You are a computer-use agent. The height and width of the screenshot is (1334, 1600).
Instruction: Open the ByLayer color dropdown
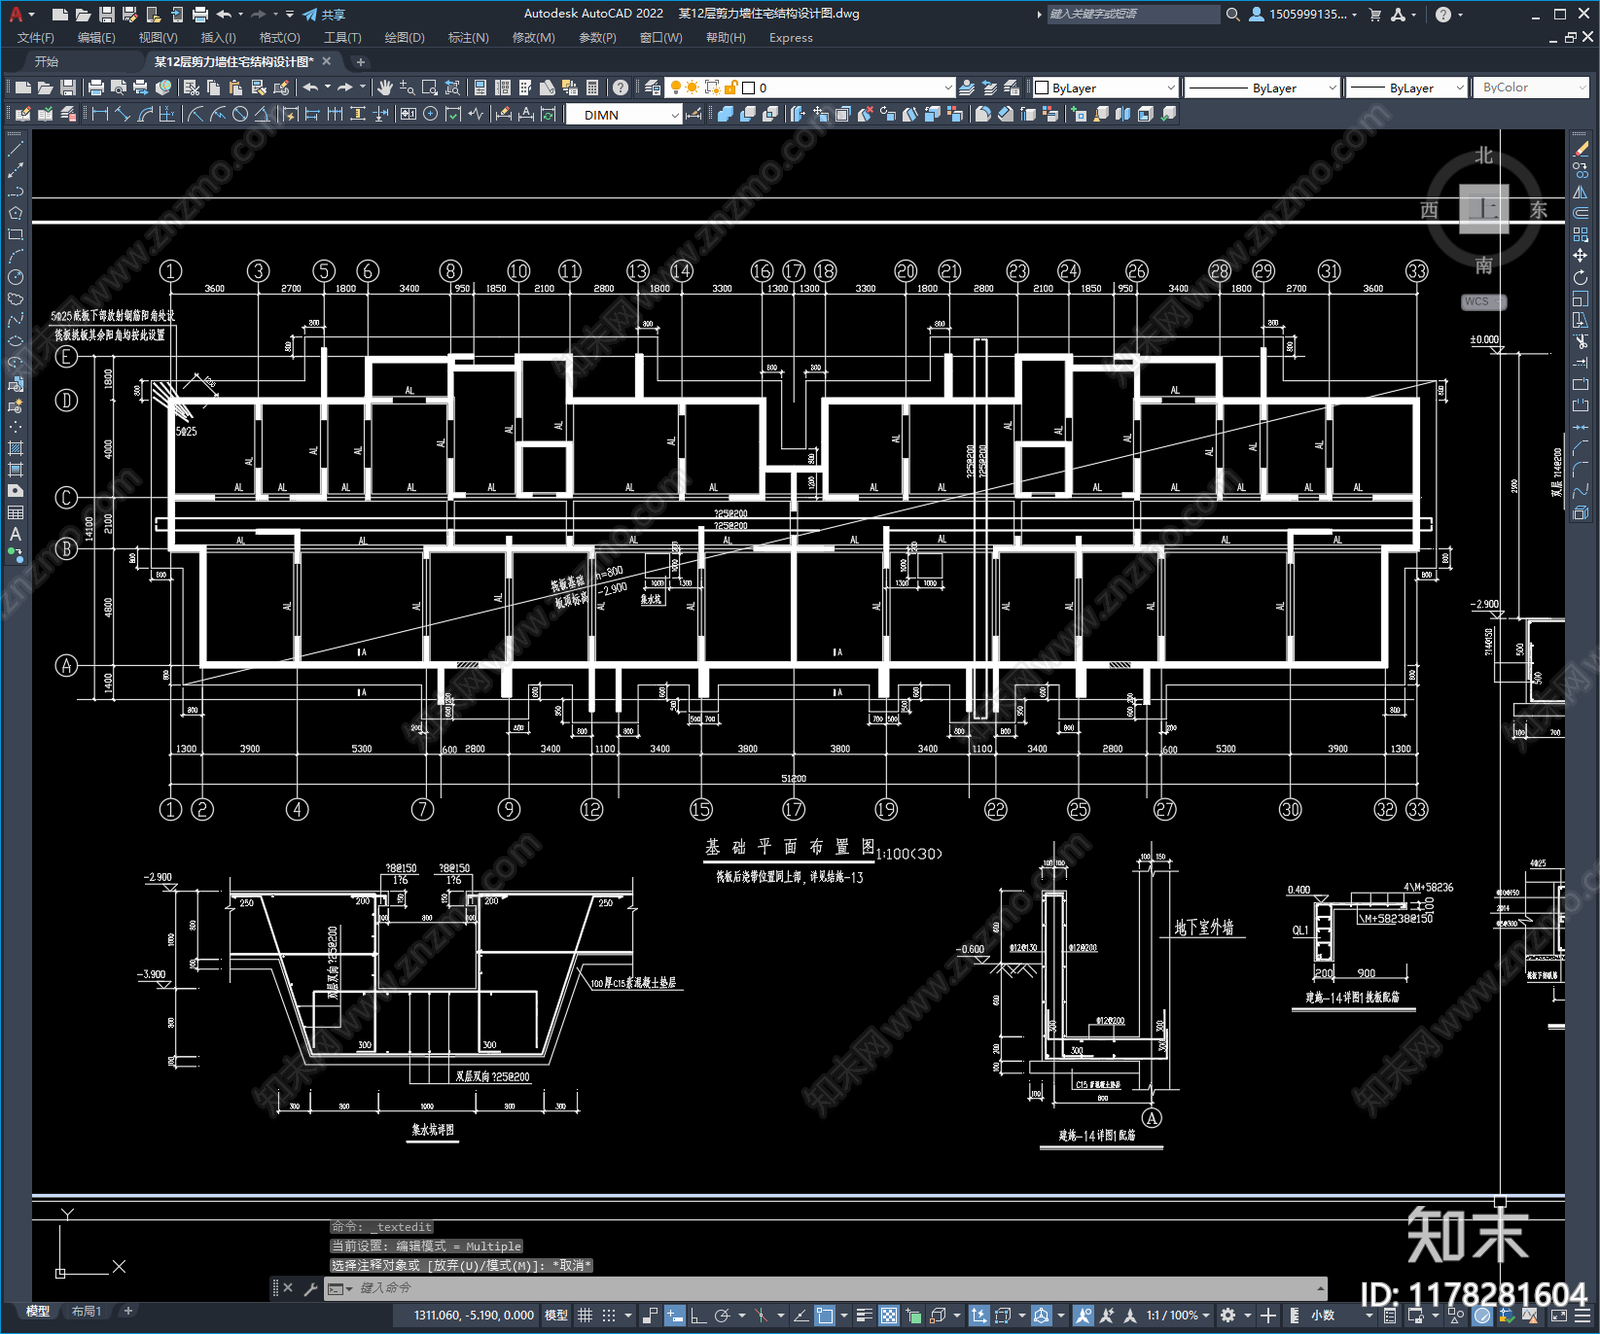click(1105, 88)
